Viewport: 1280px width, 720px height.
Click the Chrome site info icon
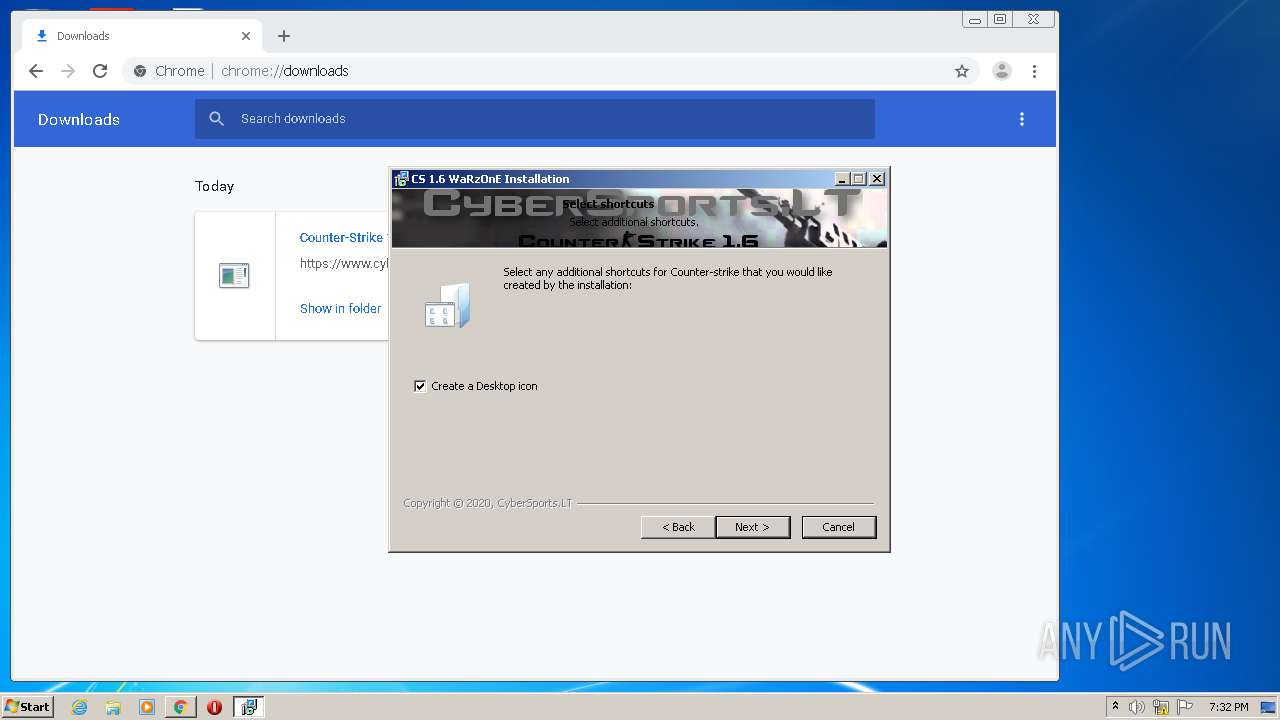click(140, 71)
